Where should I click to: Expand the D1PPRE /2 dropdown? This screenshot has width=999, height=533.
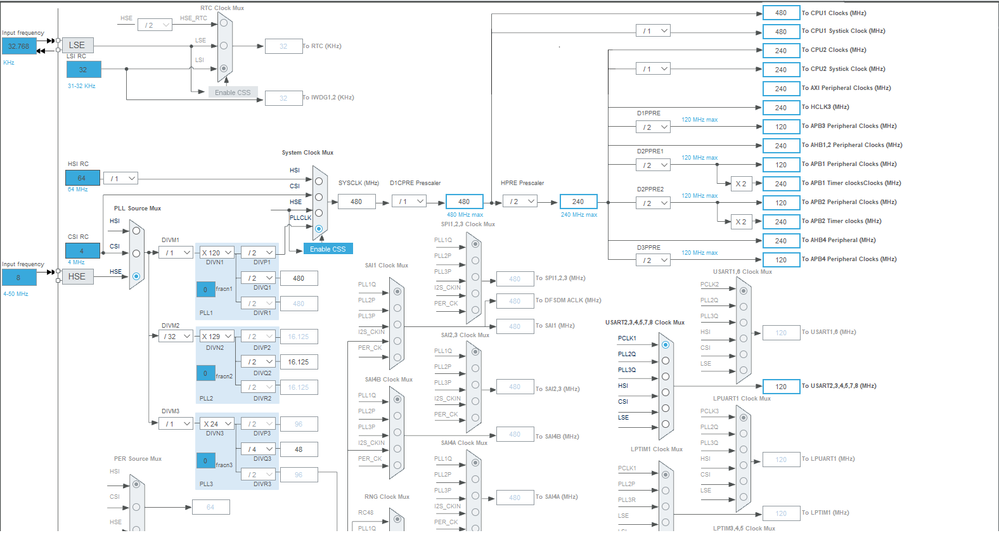coord(653,127)
